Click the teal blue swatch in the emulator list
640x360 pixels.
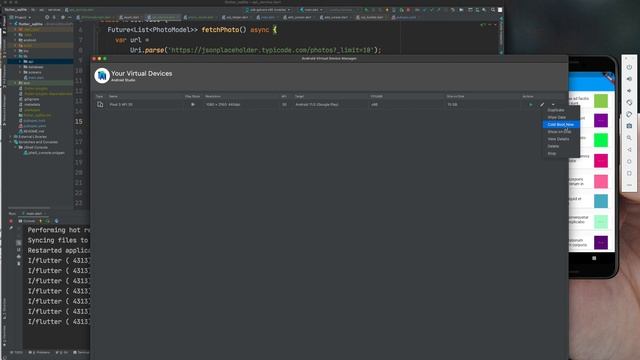point(601,201)
